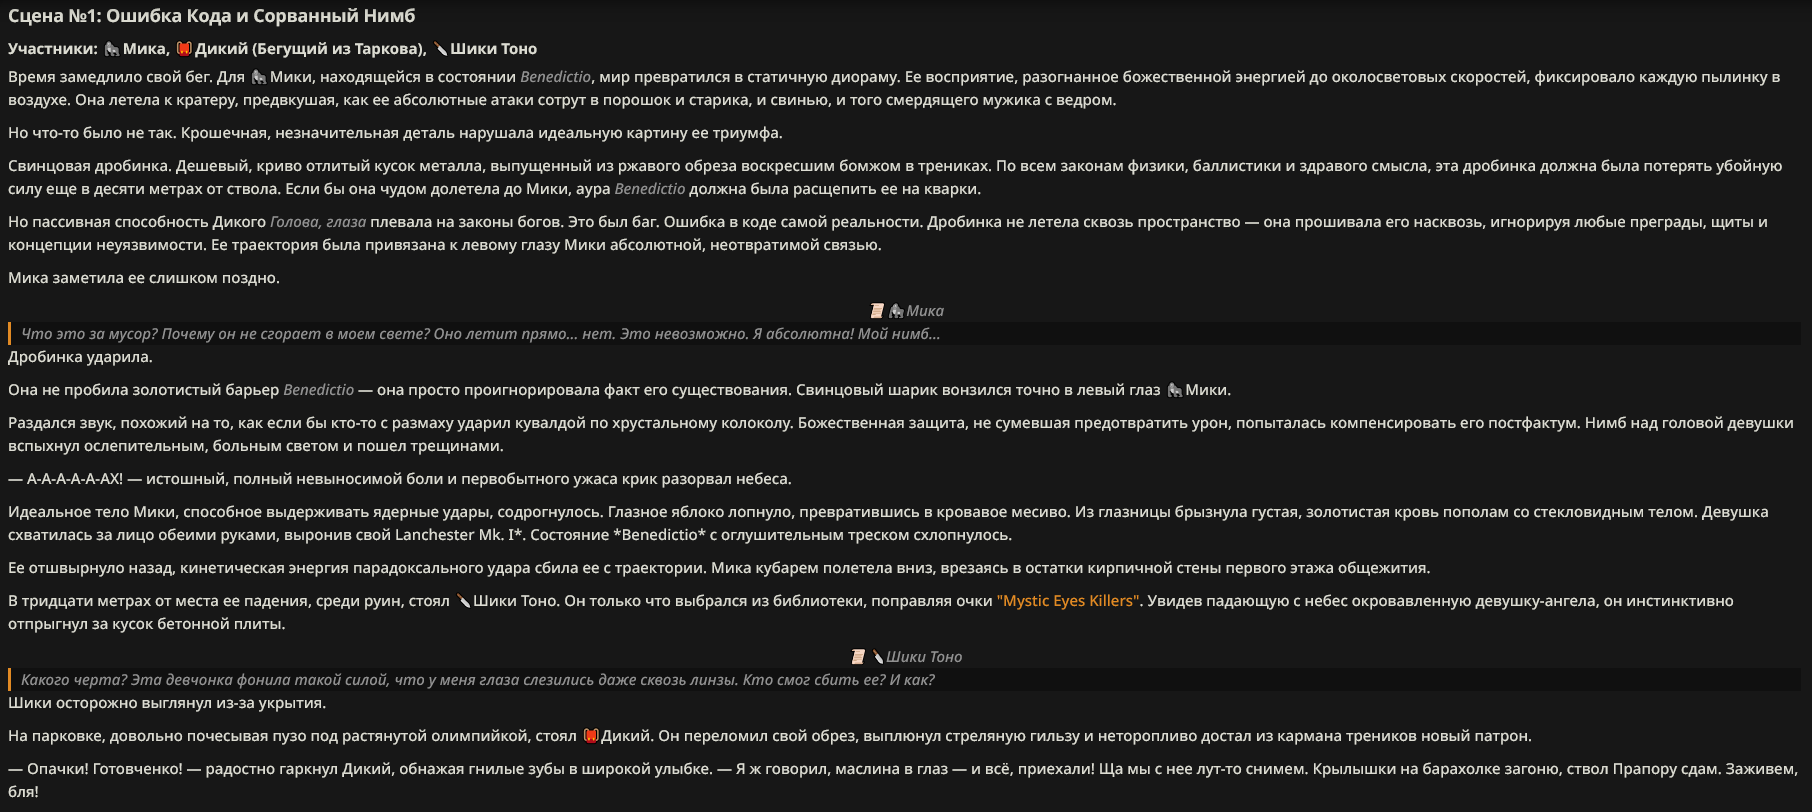Click Шики Тоно's quoted thought block
The image size is (1812, 812).
click(x=478, y=680)
